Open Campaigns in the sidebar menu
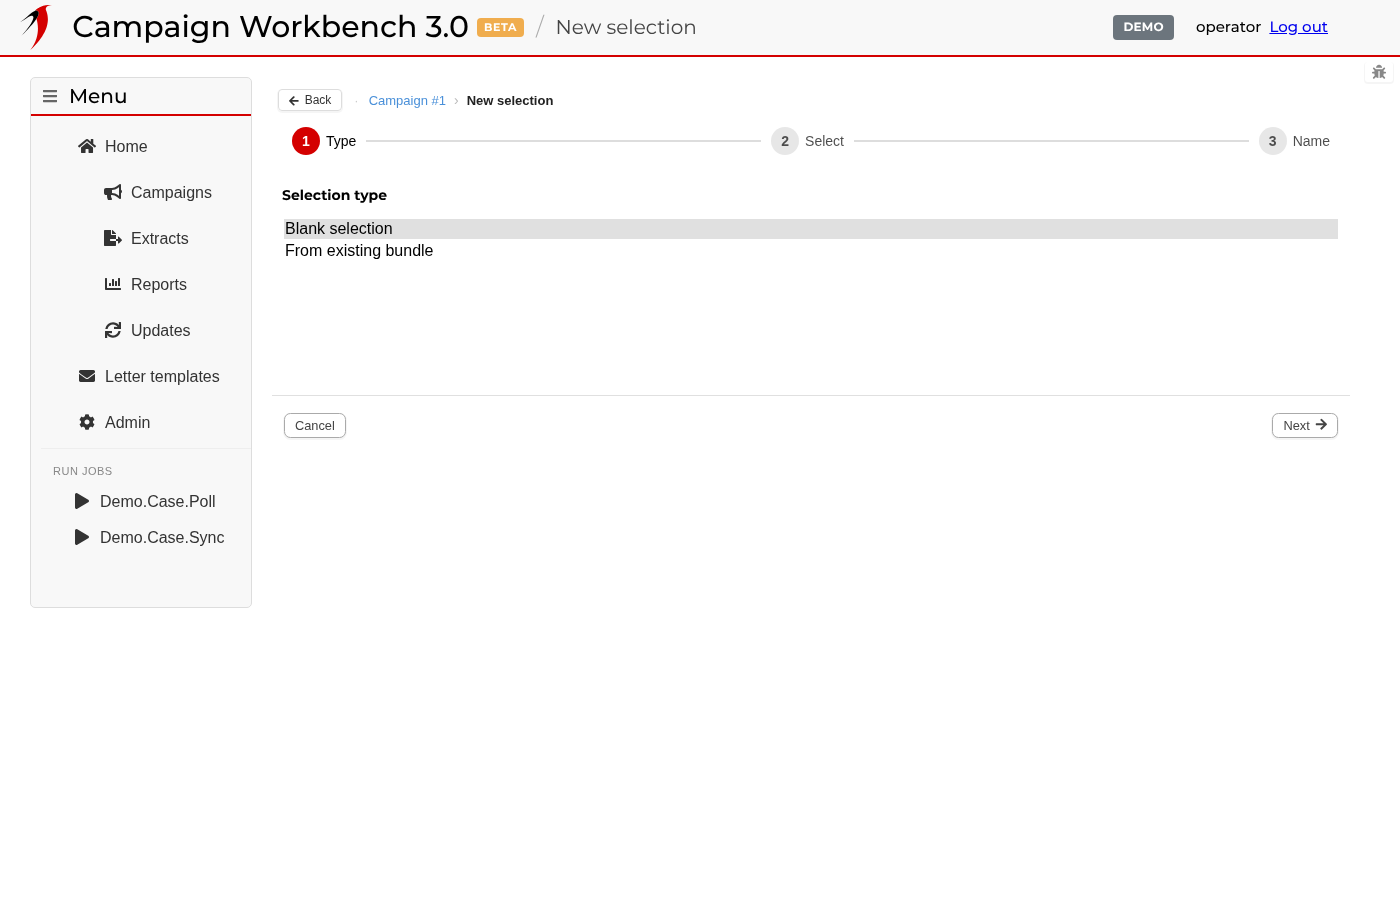The height and width of the screenshot is (900, 1400). click(171, 192)
